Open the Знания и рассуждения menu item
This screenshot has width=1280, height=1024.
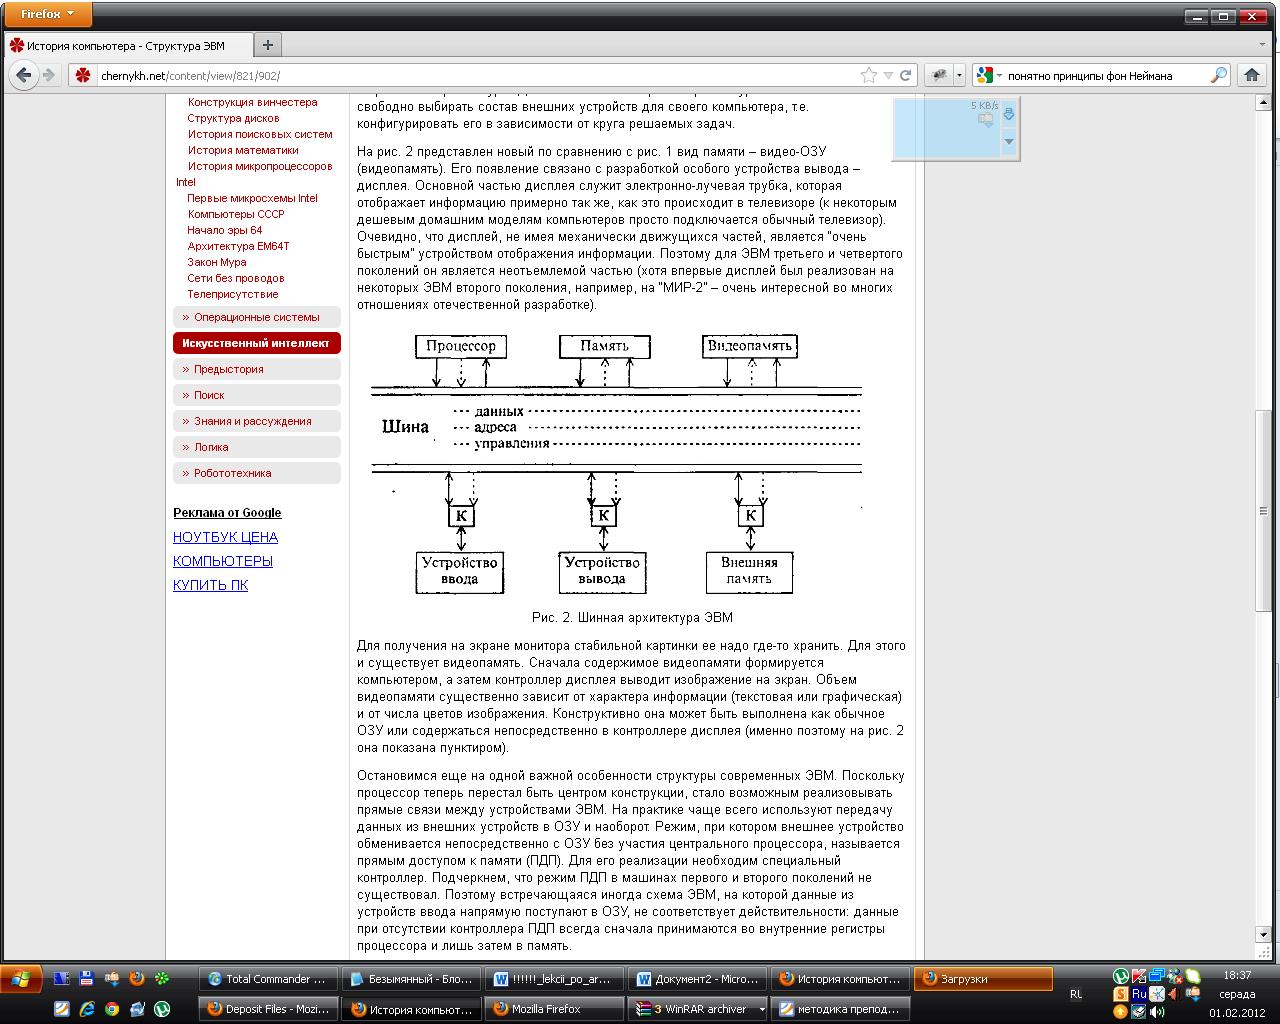pyautogui.click(x=257, y=421)
